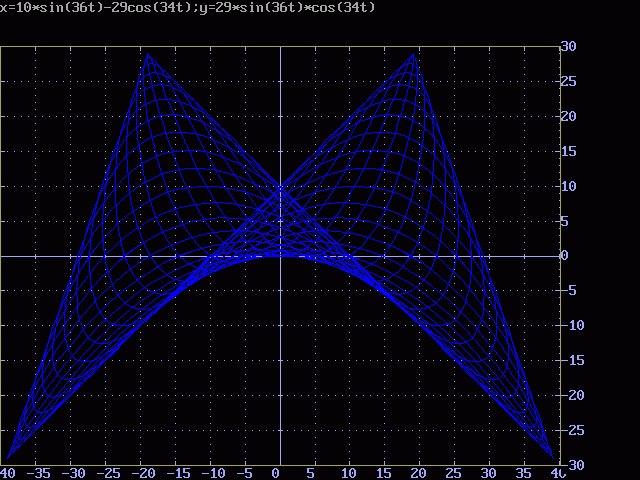This screenshot has width=640, height=480.
Task: Click the curve's bottom-left pointed tip
Action: [x=8, y=458]
